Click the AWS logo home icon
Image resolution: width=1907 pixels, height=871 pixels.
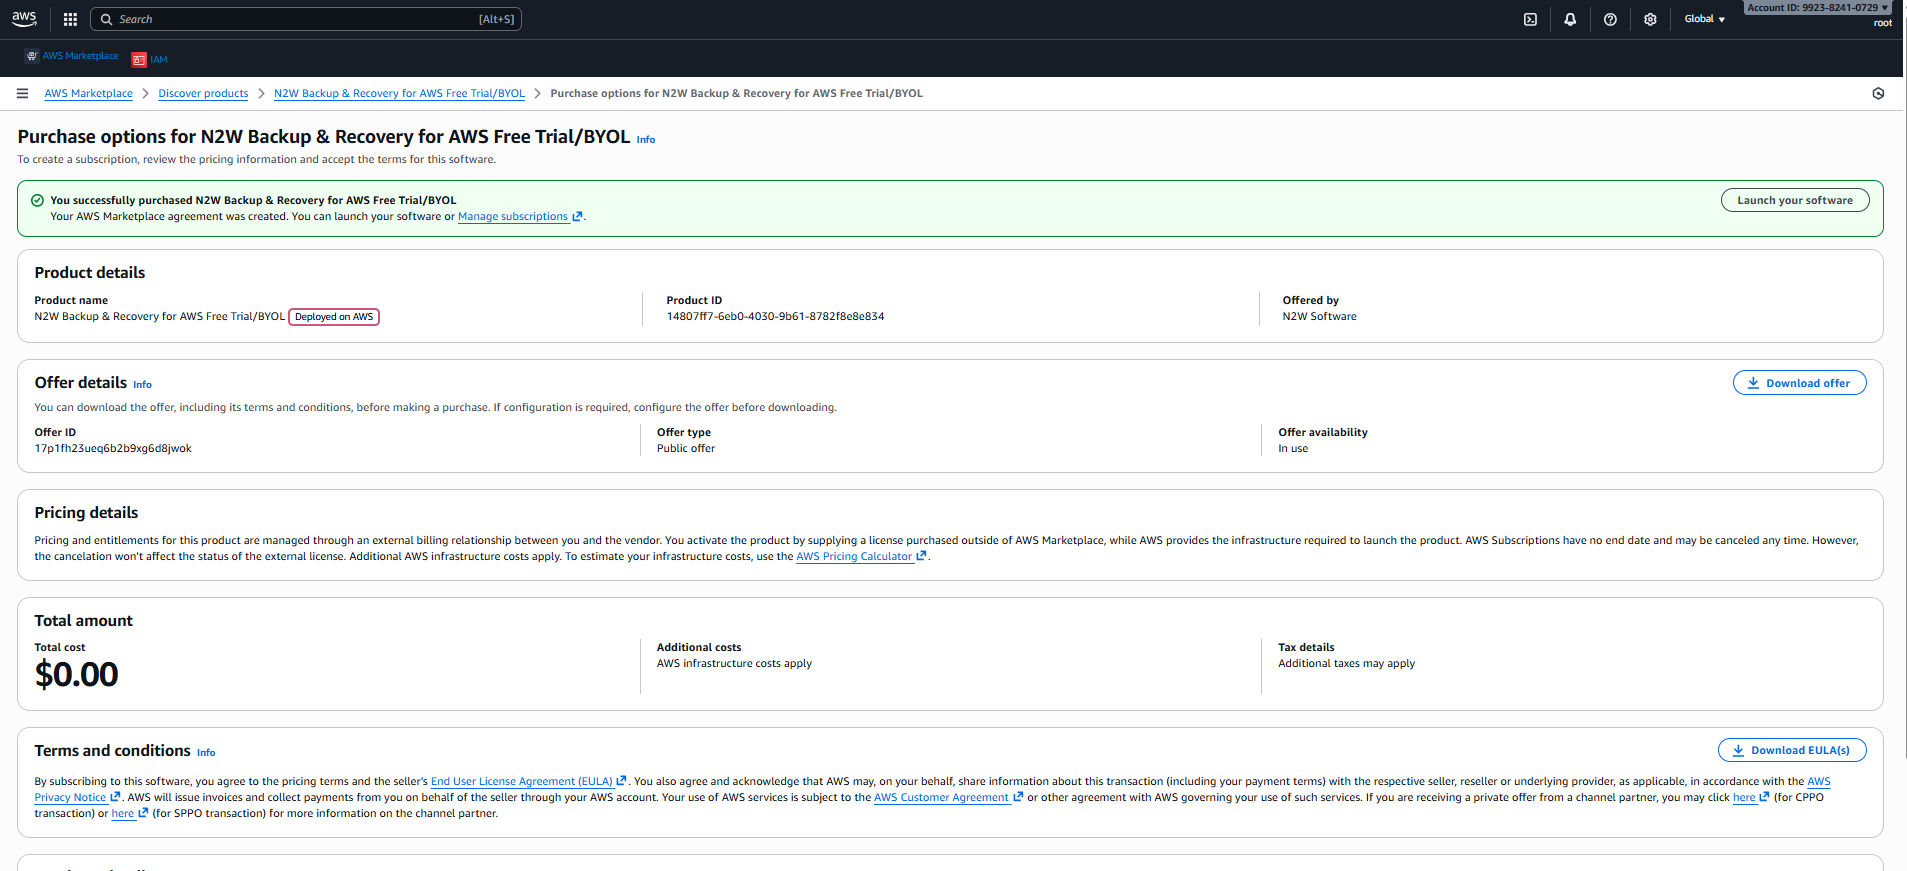[x=24, y=19]
